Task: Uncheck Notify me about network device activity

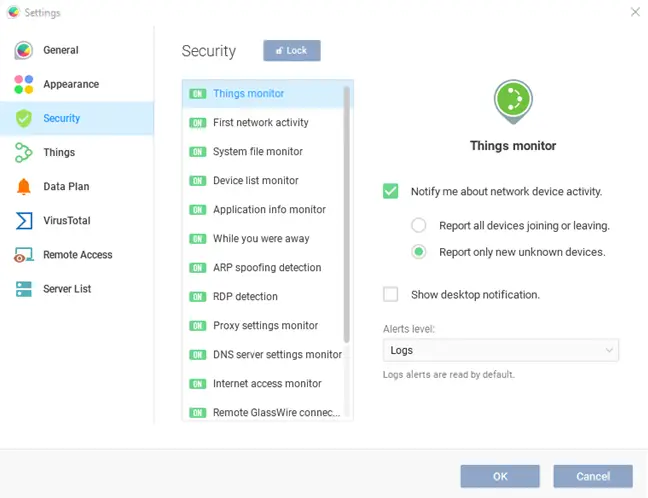Action: 391,191
